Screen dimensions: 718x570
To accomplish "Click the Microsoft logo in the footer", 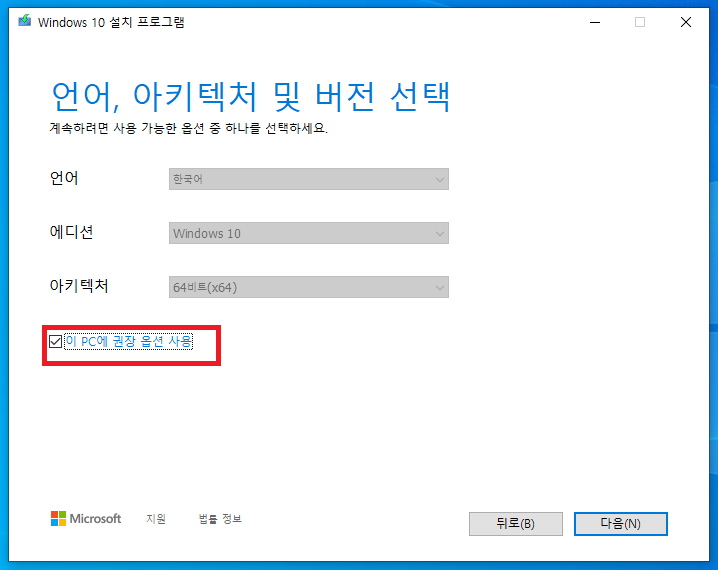I will click(x=86, y=519).
